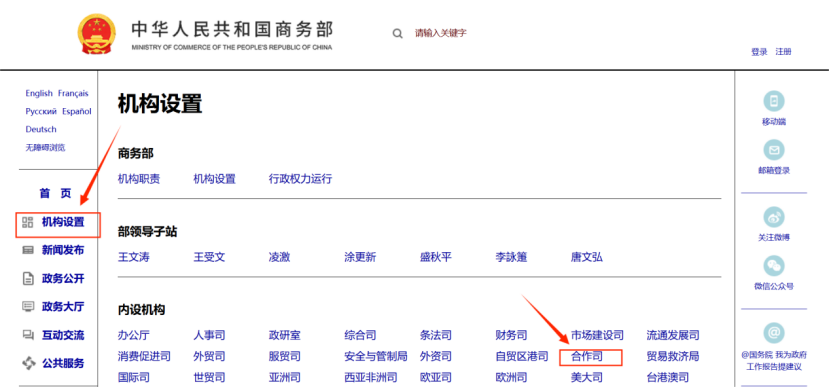Open the 条法司 department link
This screenshot has height=388, width=830.
(x=436, y=335)
